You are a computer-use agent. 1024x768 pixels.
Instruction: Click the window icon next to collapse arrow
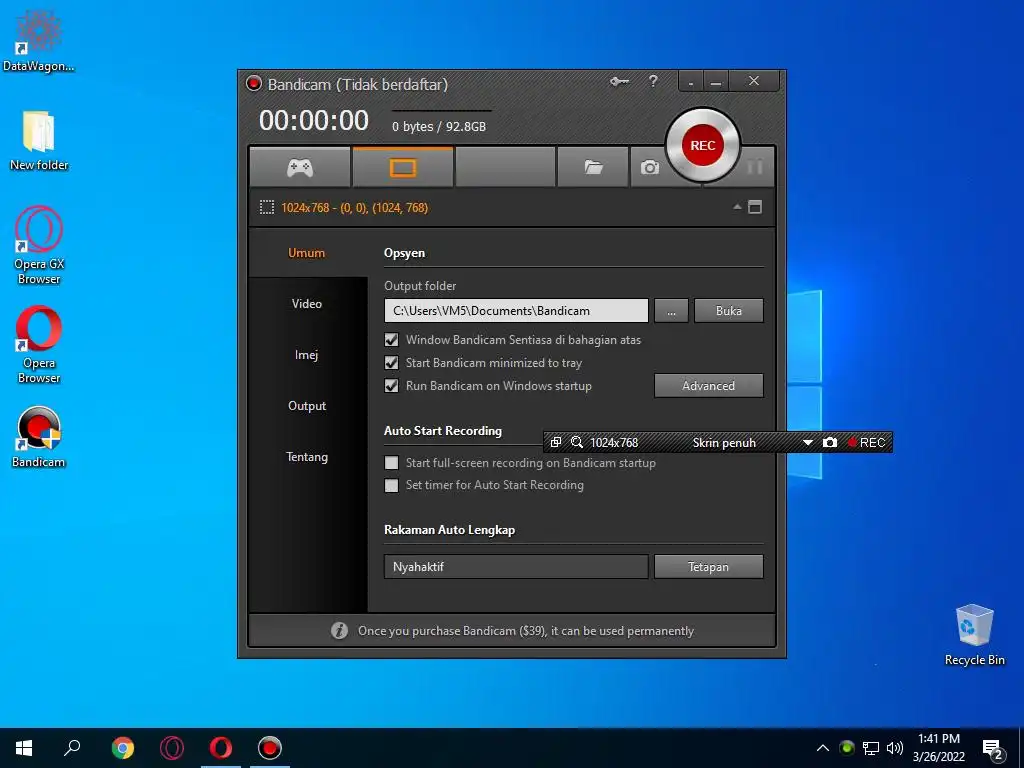pyautogui.click(x=755, y=207)
